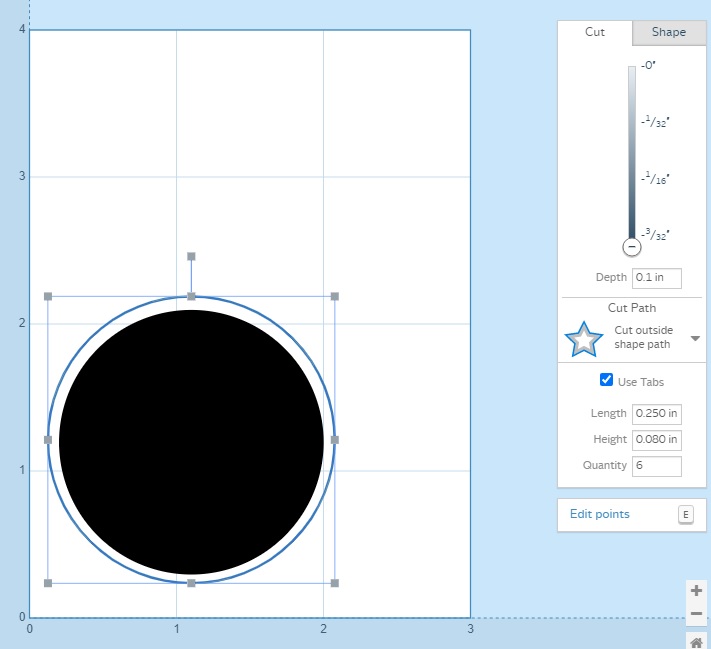Zoom in with the plus icon

697,590
